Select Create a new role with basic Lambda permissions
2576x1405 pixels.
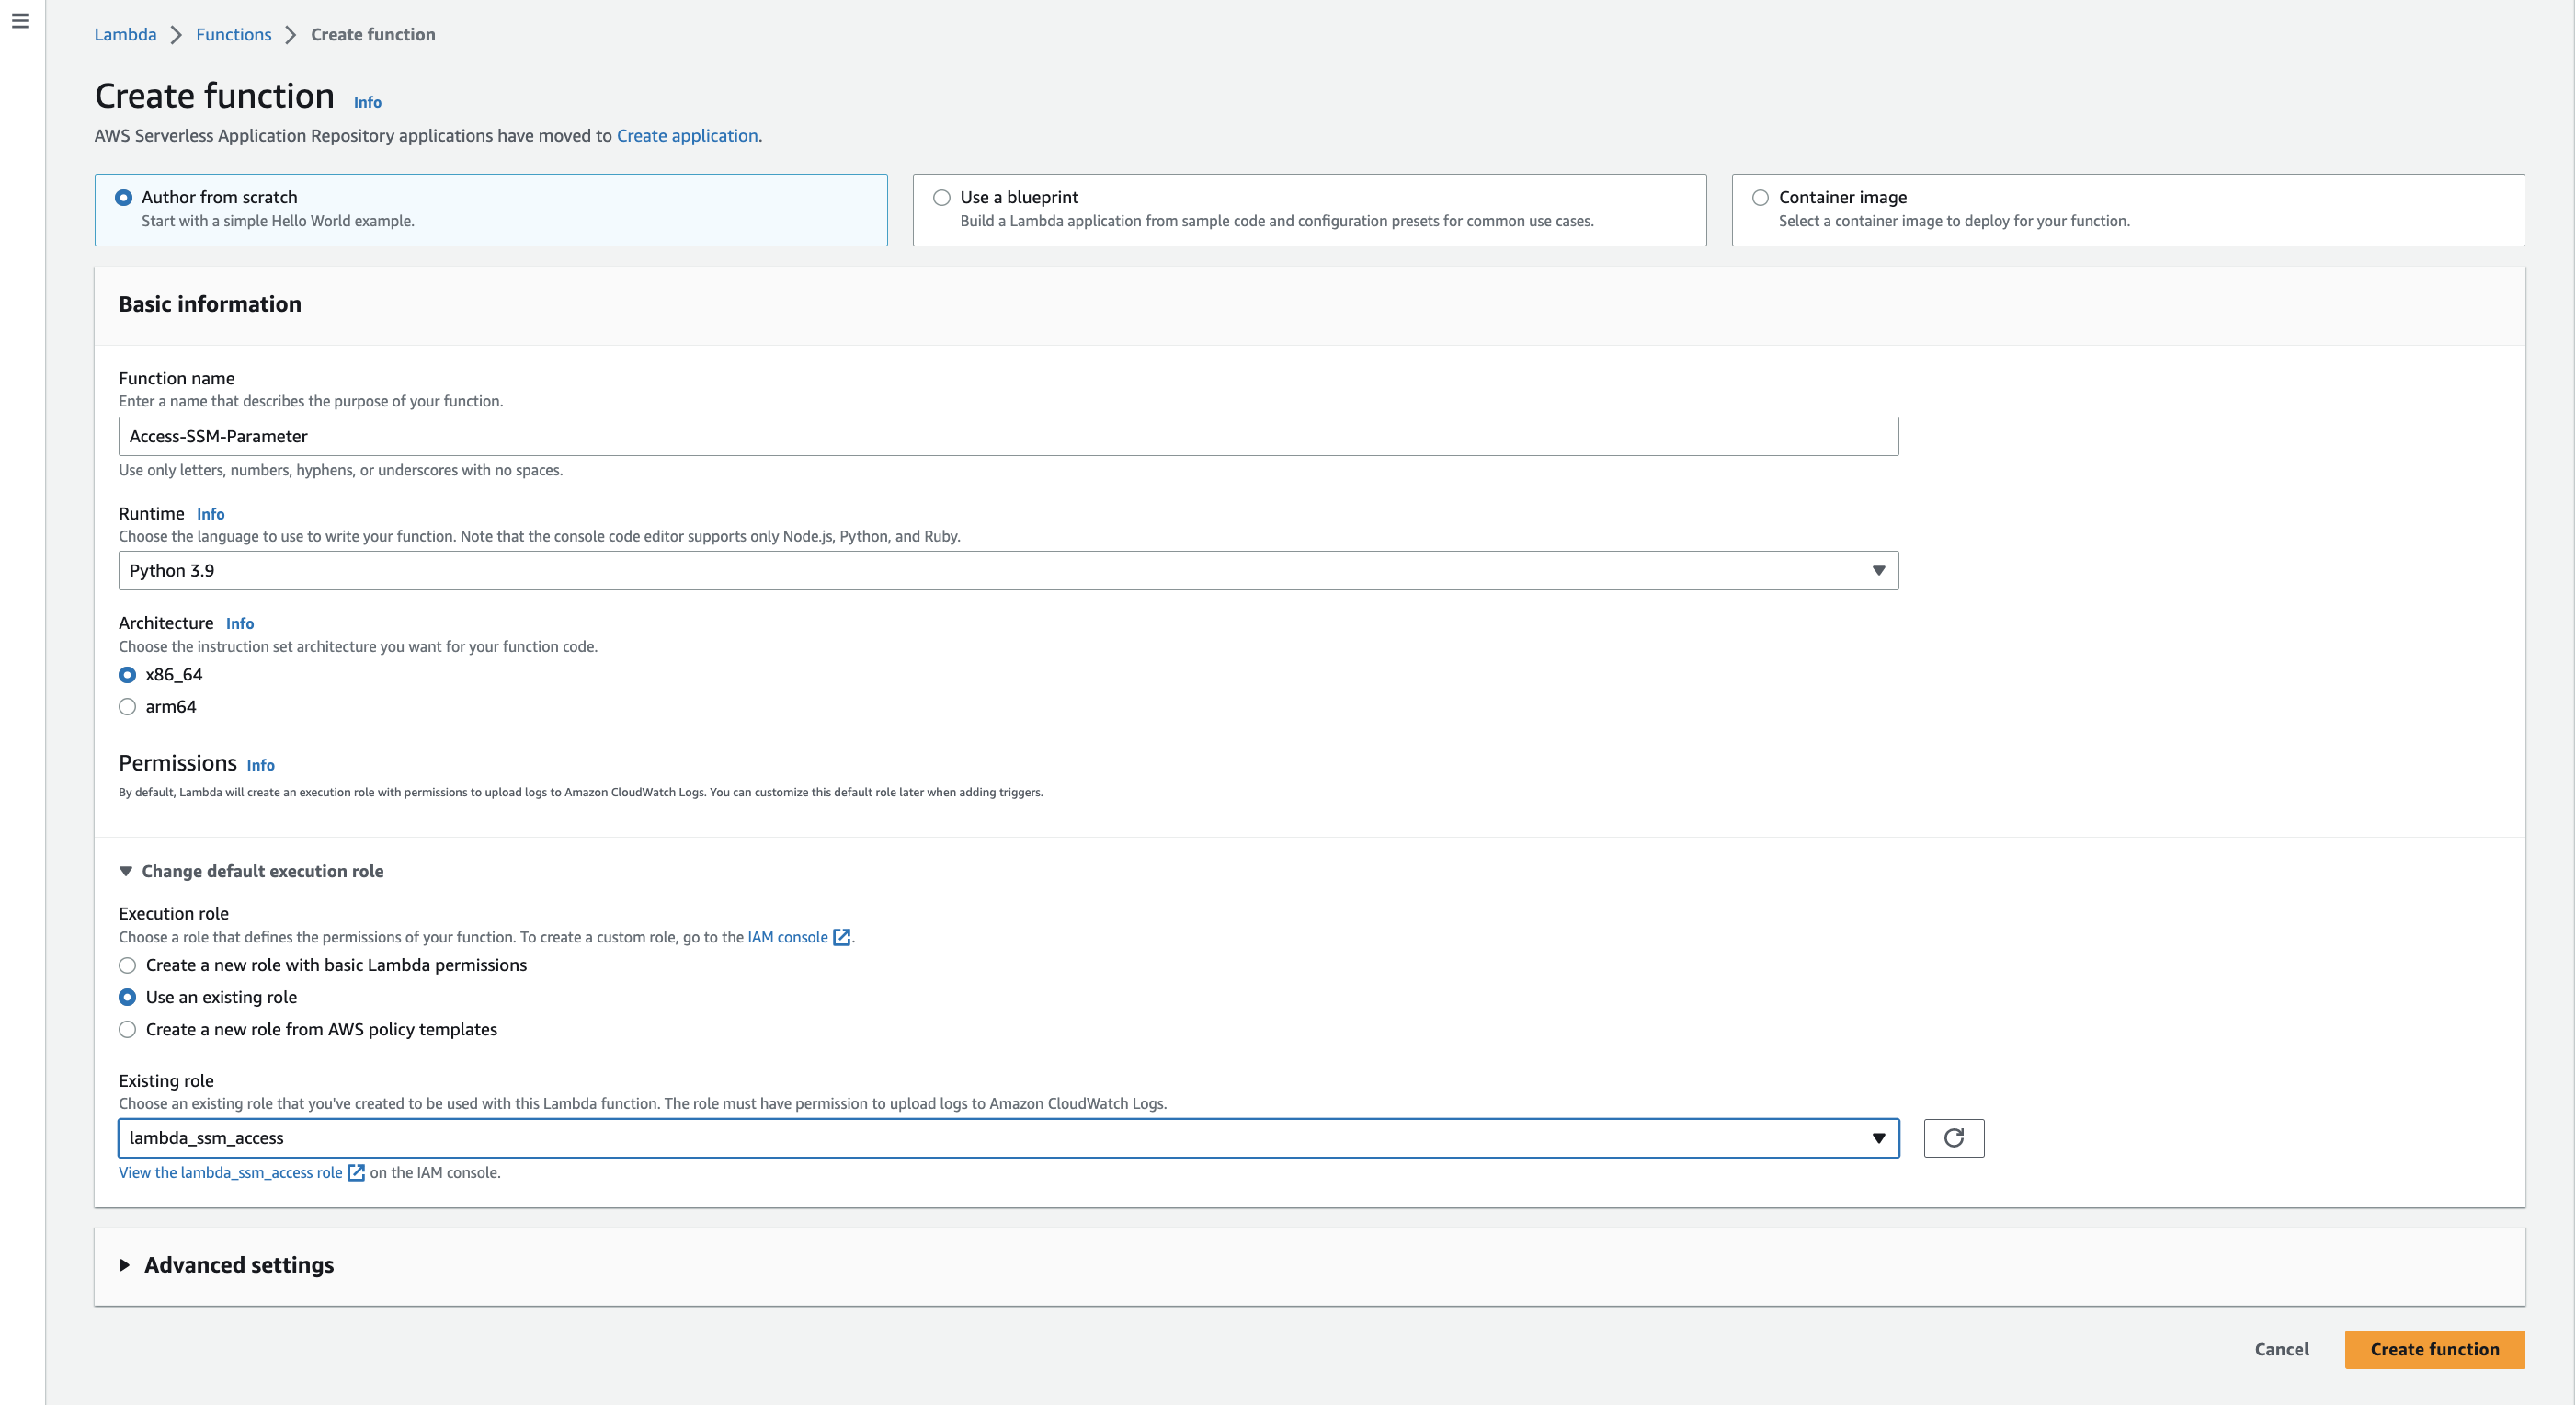127,965
